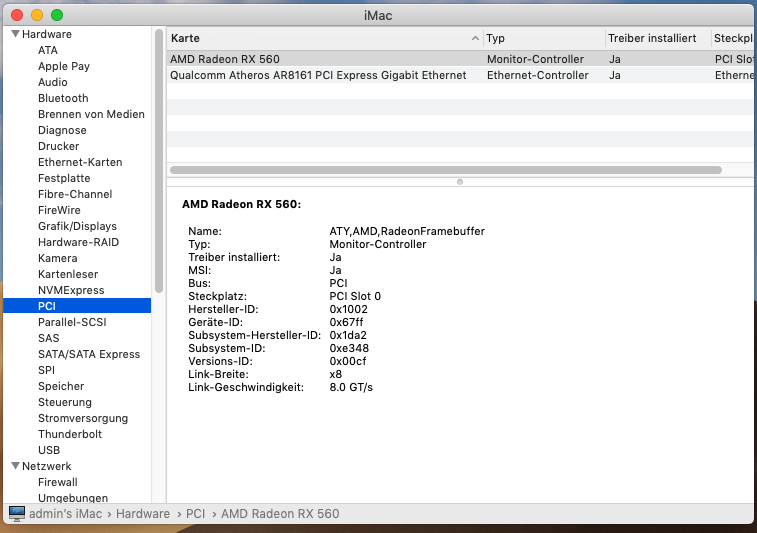Grab the split-pane divider handle dot

point(460,182)
